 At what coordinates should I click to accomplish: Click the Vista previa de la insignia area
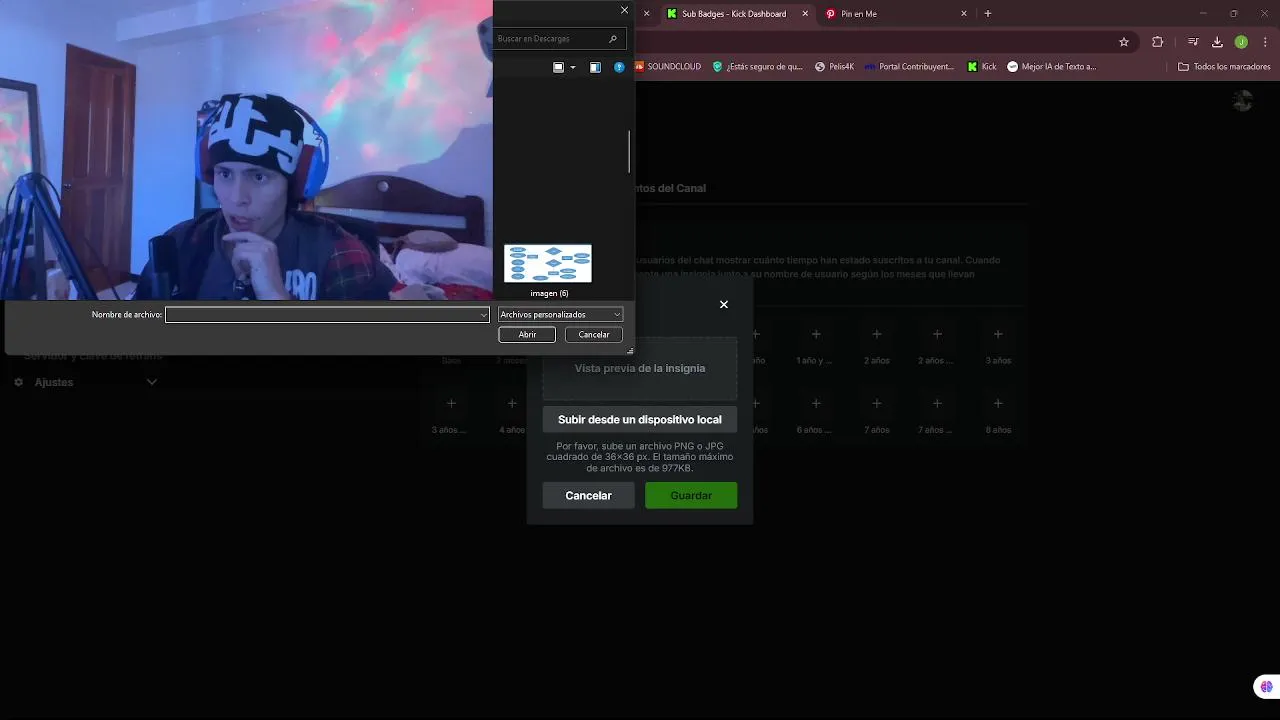[640, 368]
